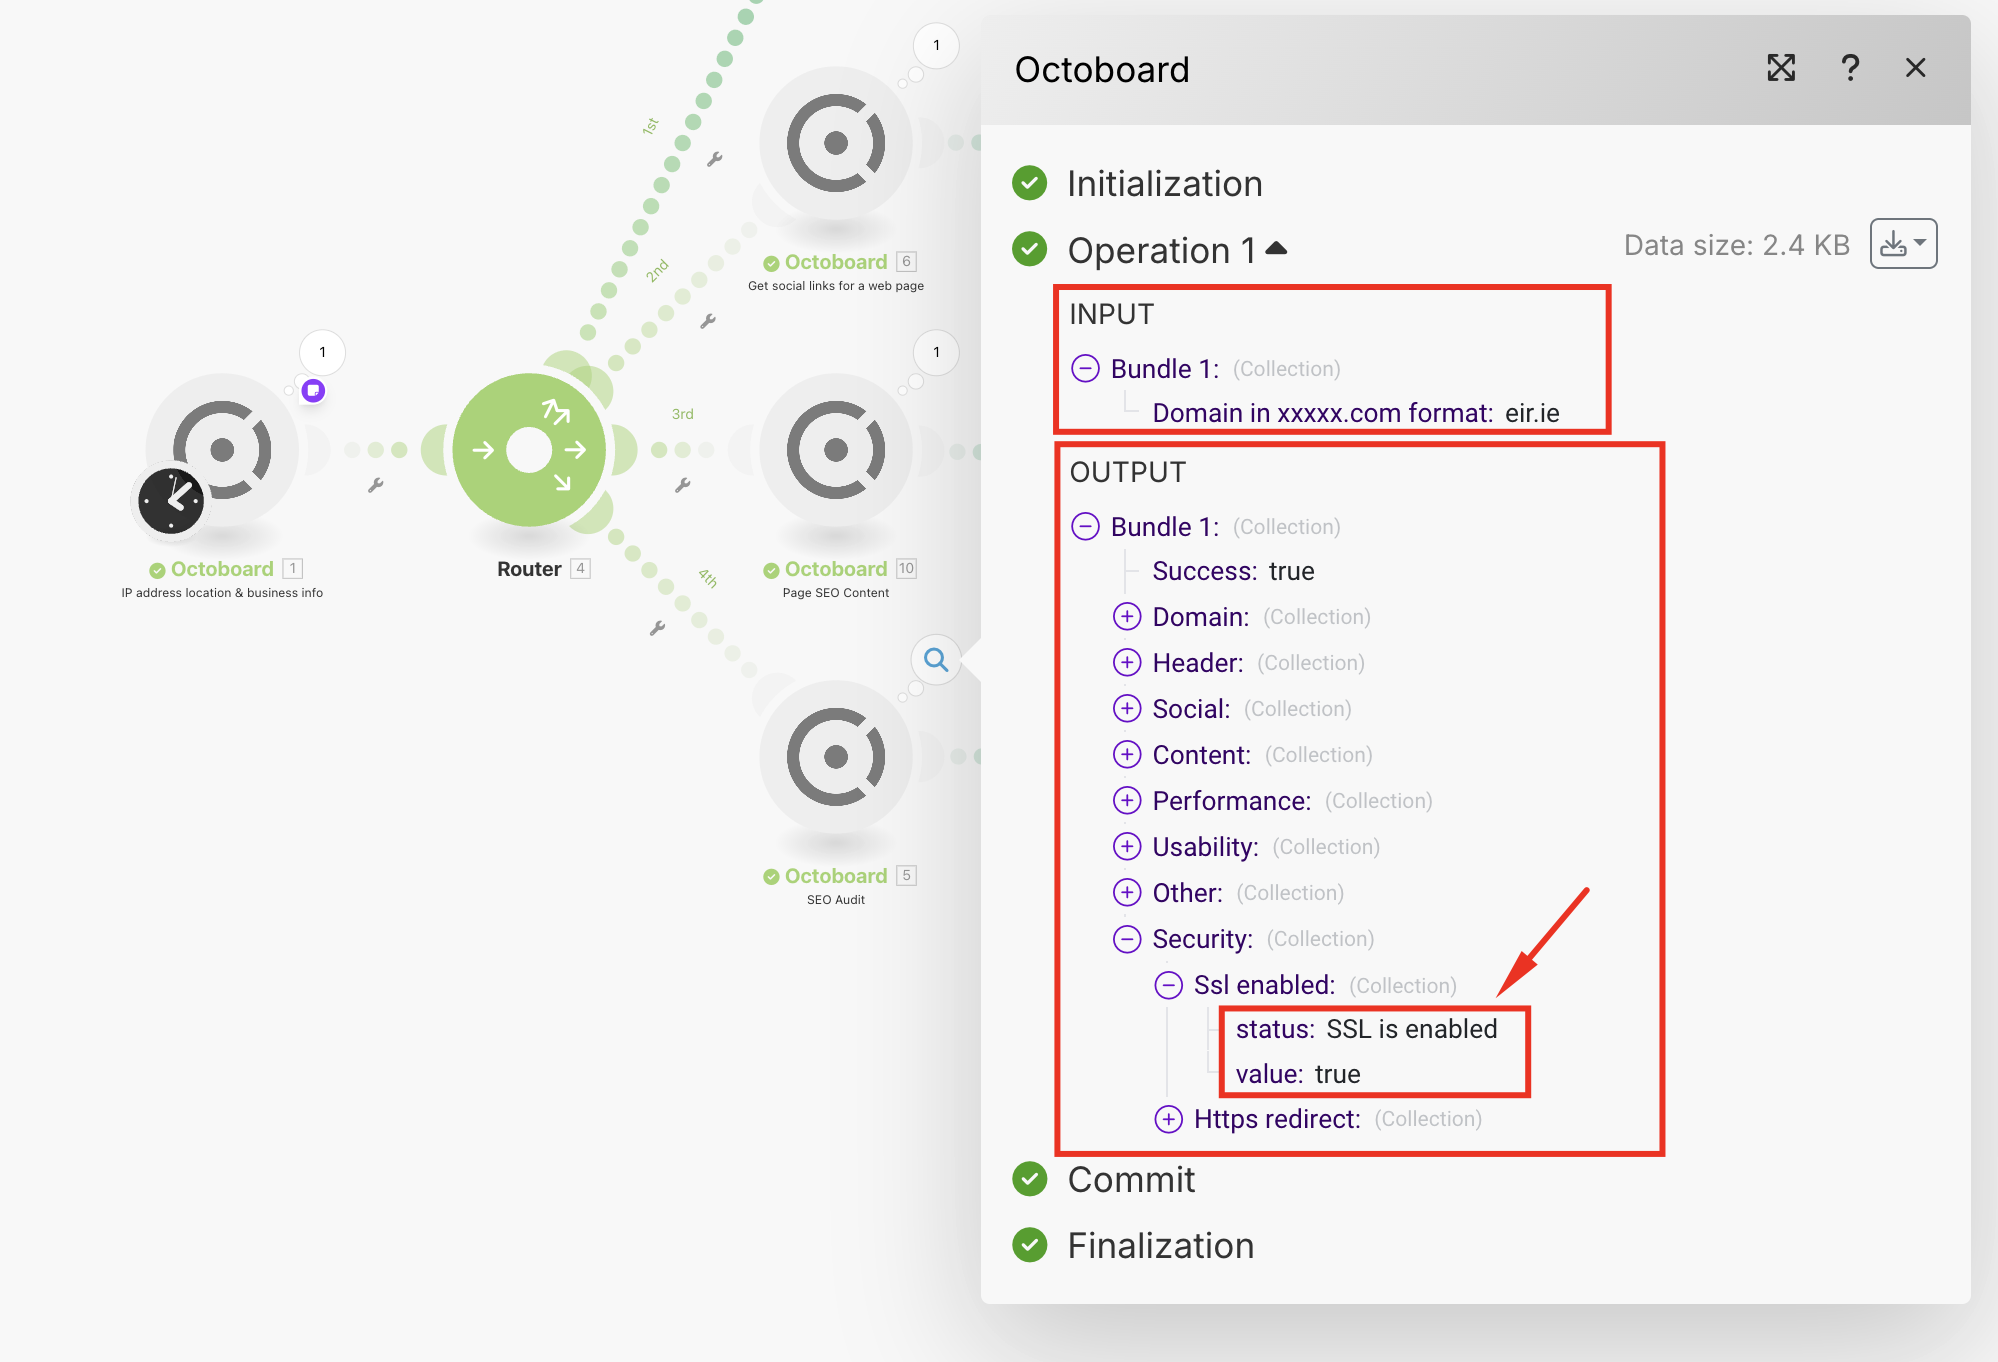
Task: Open the wrench filter on 3rd route
Action: (x=683, y=485)
